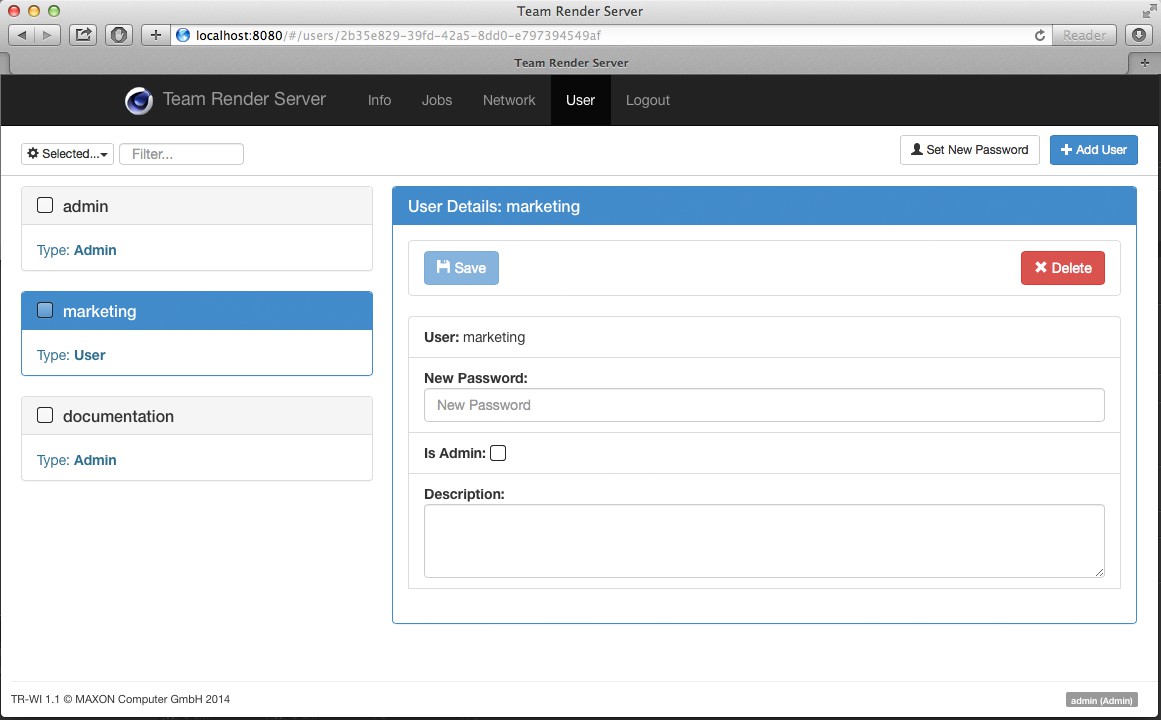Image resolution: width=1161 pixels, height=720 pixels.
Task: Check the admin user checkbox
Action: coord(45,206)
